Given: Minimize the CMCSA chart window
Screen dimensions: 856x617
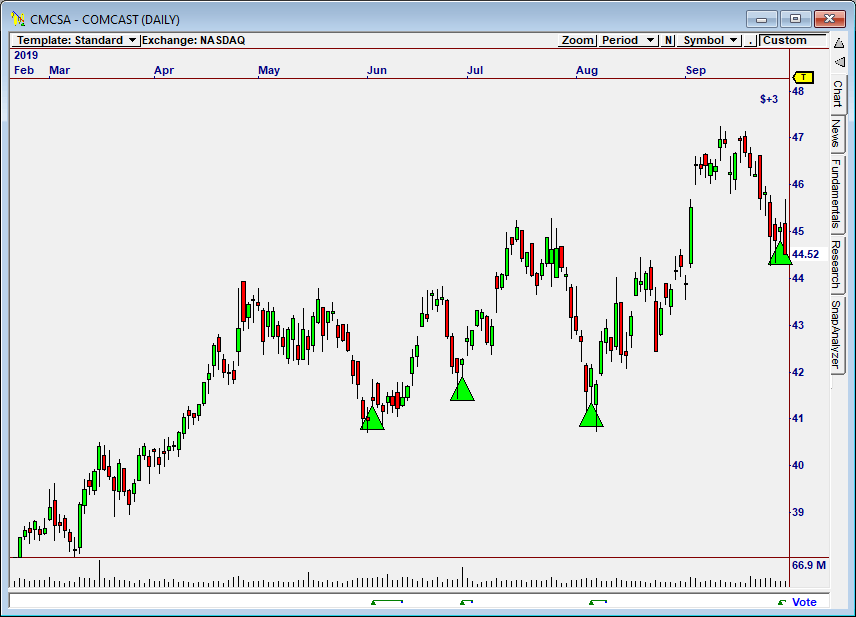Looking at the screenshot, I should (762, 19).
